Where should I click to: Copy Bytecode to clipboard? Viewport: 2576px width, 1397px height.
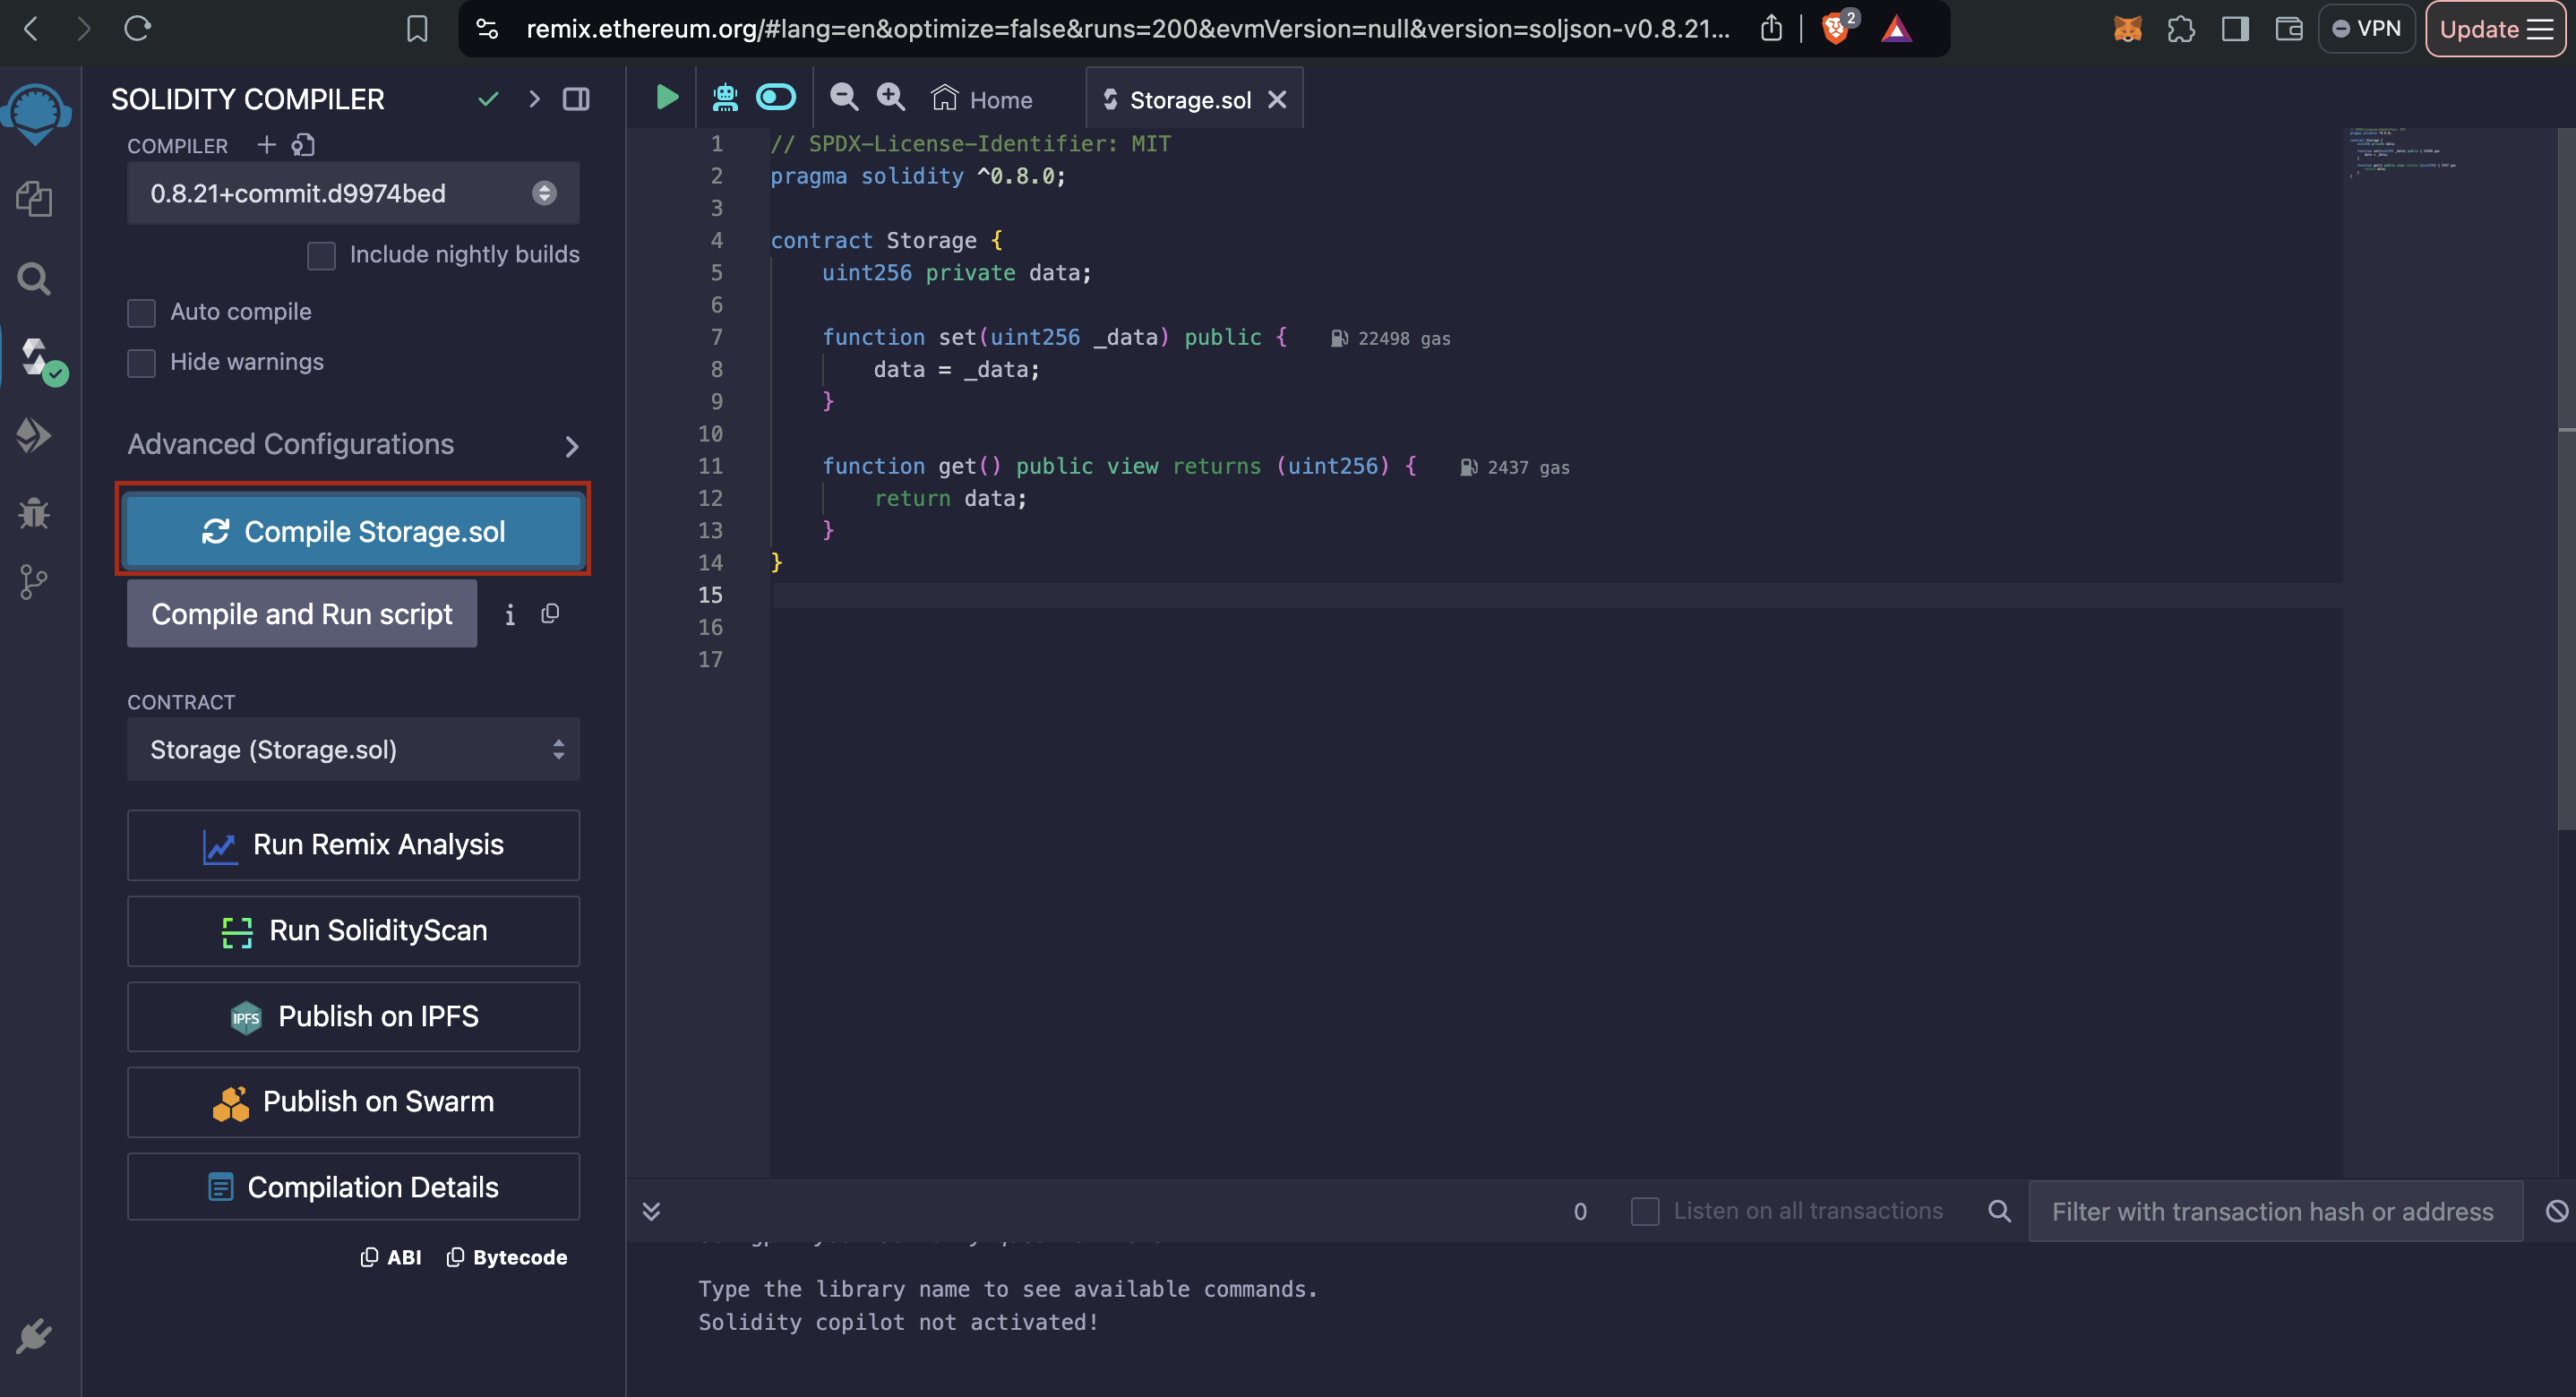(x=507, y=1257)
